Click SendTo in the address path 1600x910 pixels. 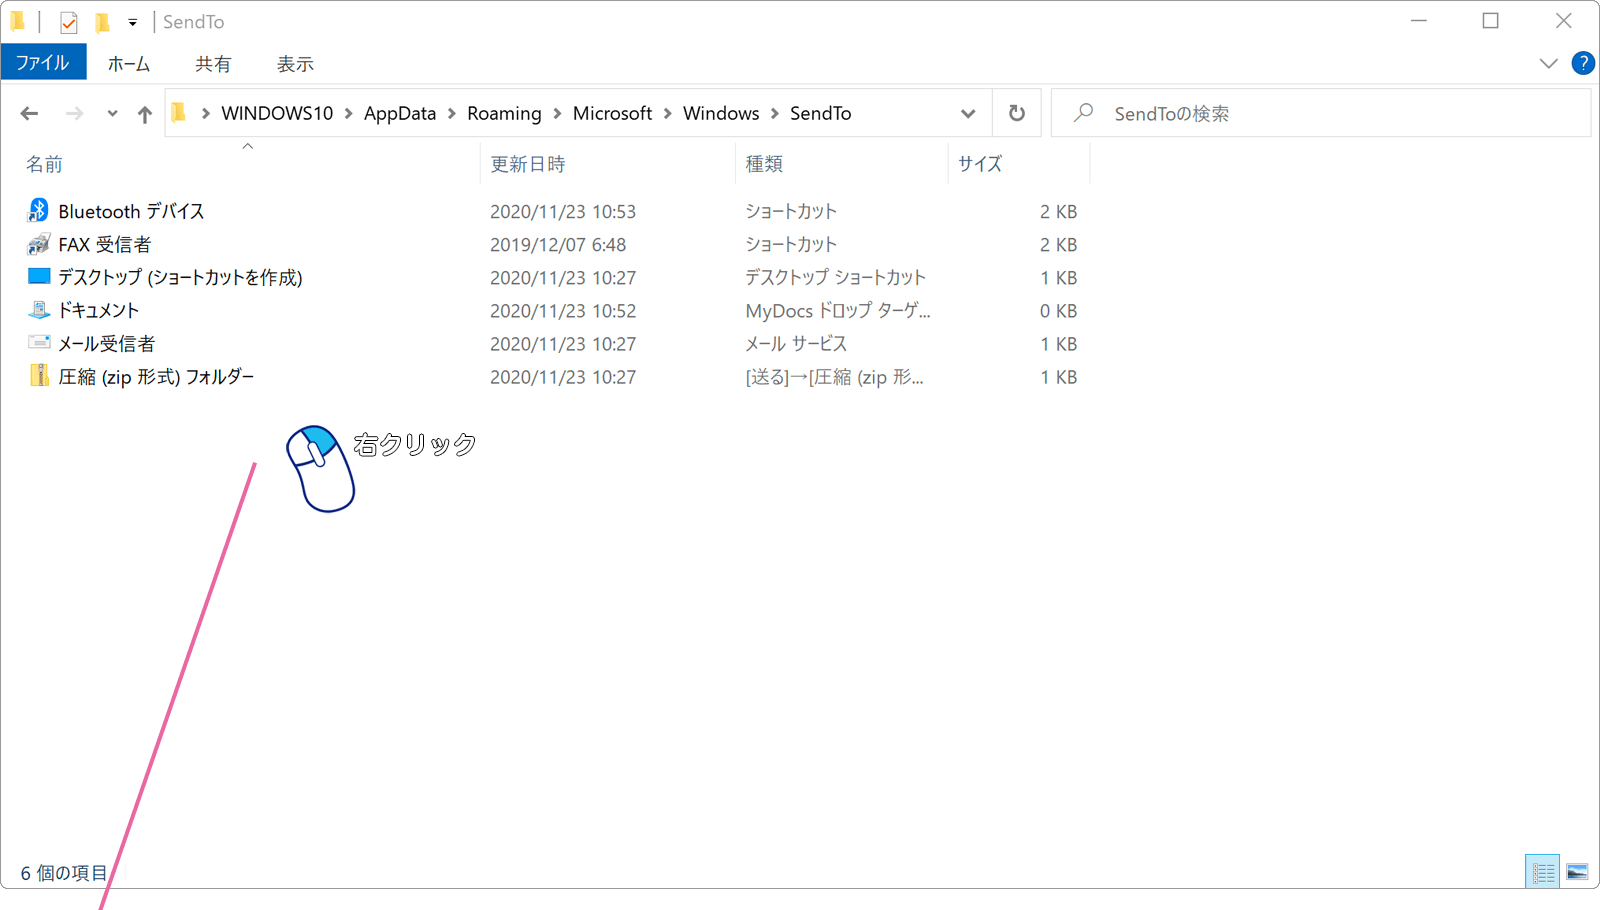821,113
